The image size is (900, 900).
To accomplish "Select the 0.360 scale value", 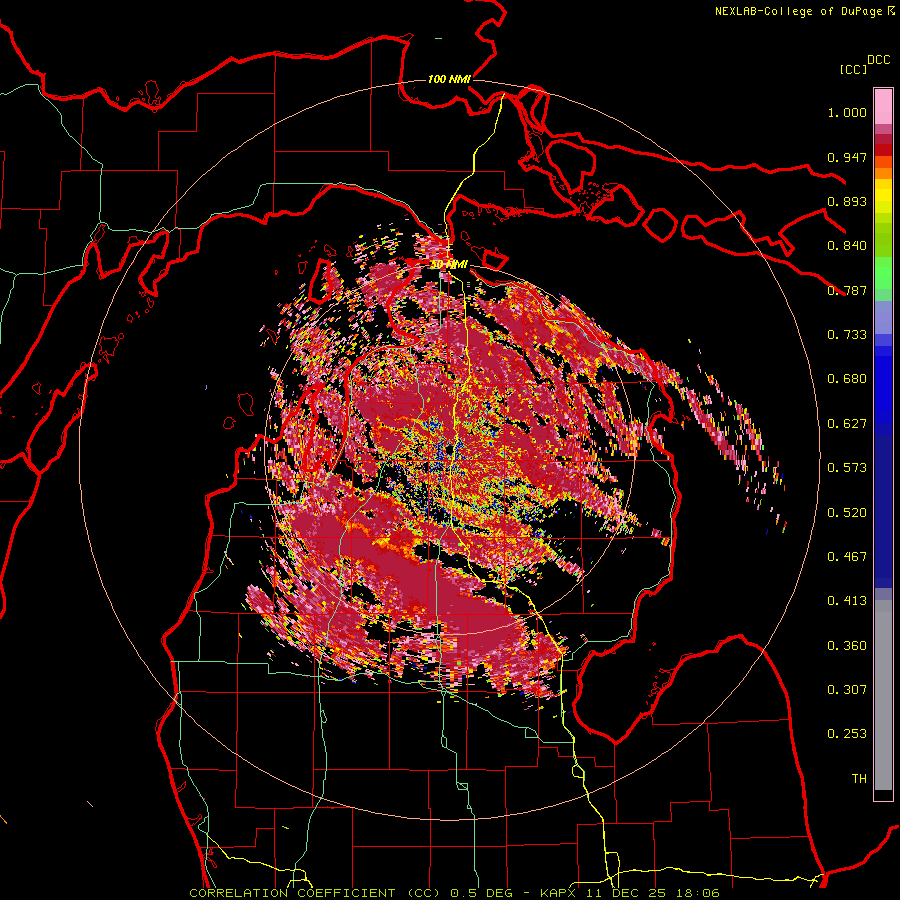I will 847,646.
